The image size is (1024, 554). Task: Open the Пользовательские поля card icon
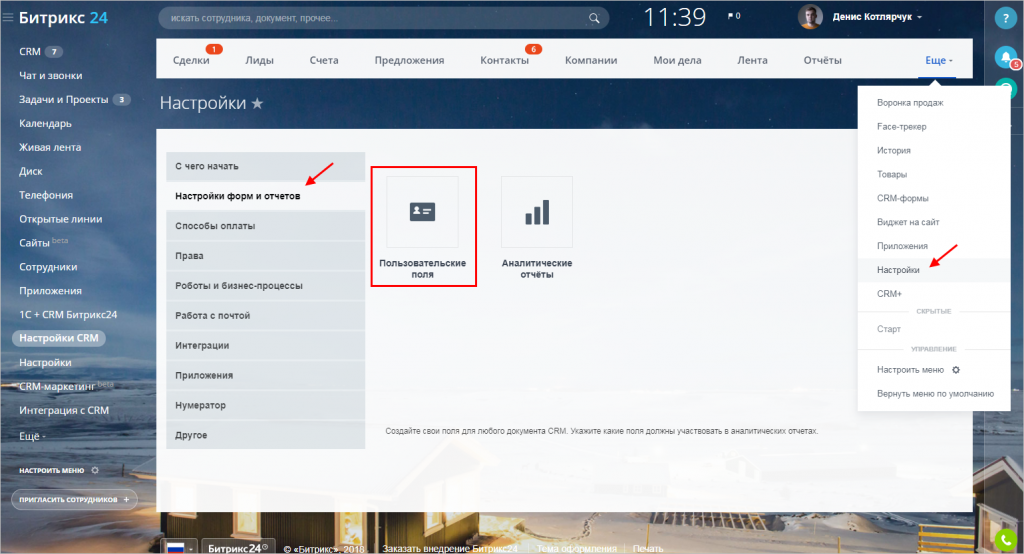[422, 212]
